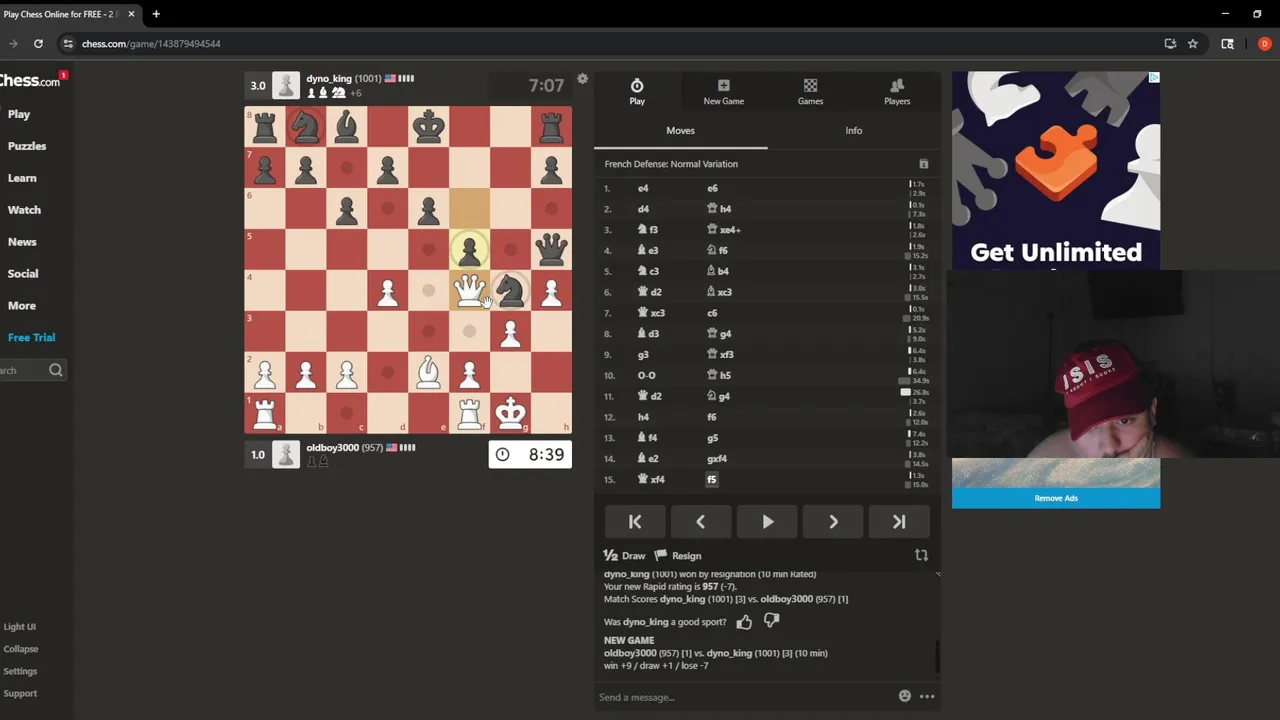Viewport: 1280px width, 720px height.
Task: Give a thumbs up for good sport
Action: [x=744, y=622]
